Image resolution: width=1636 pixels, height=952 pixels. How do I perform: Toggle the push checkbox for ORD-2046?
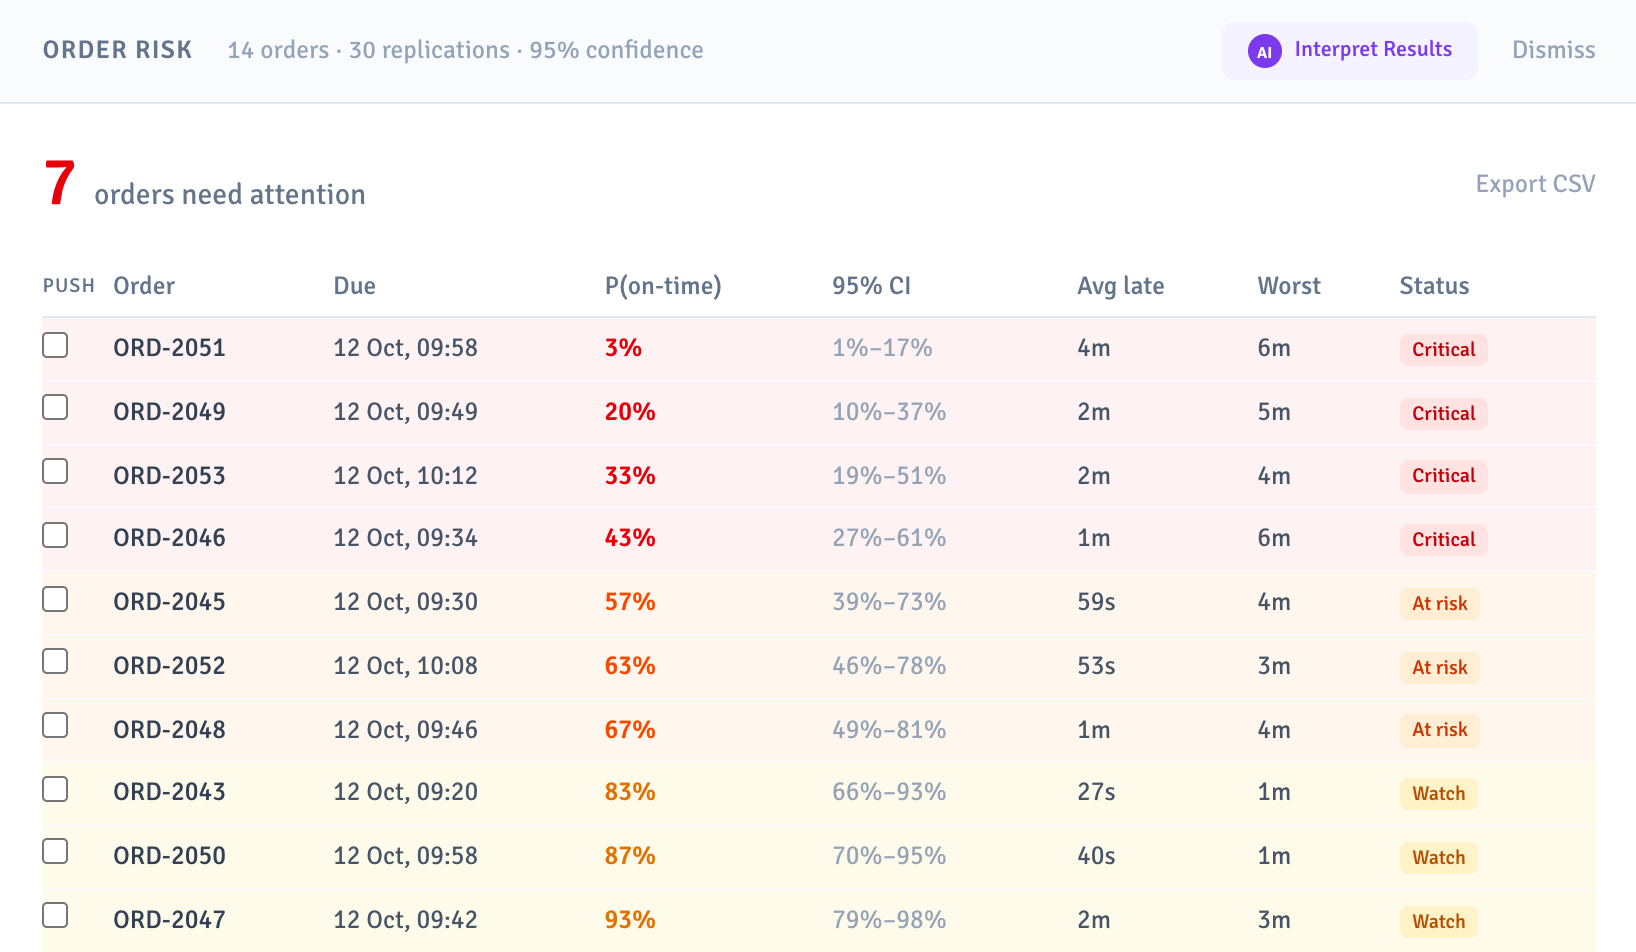click(x=55, y=535)
